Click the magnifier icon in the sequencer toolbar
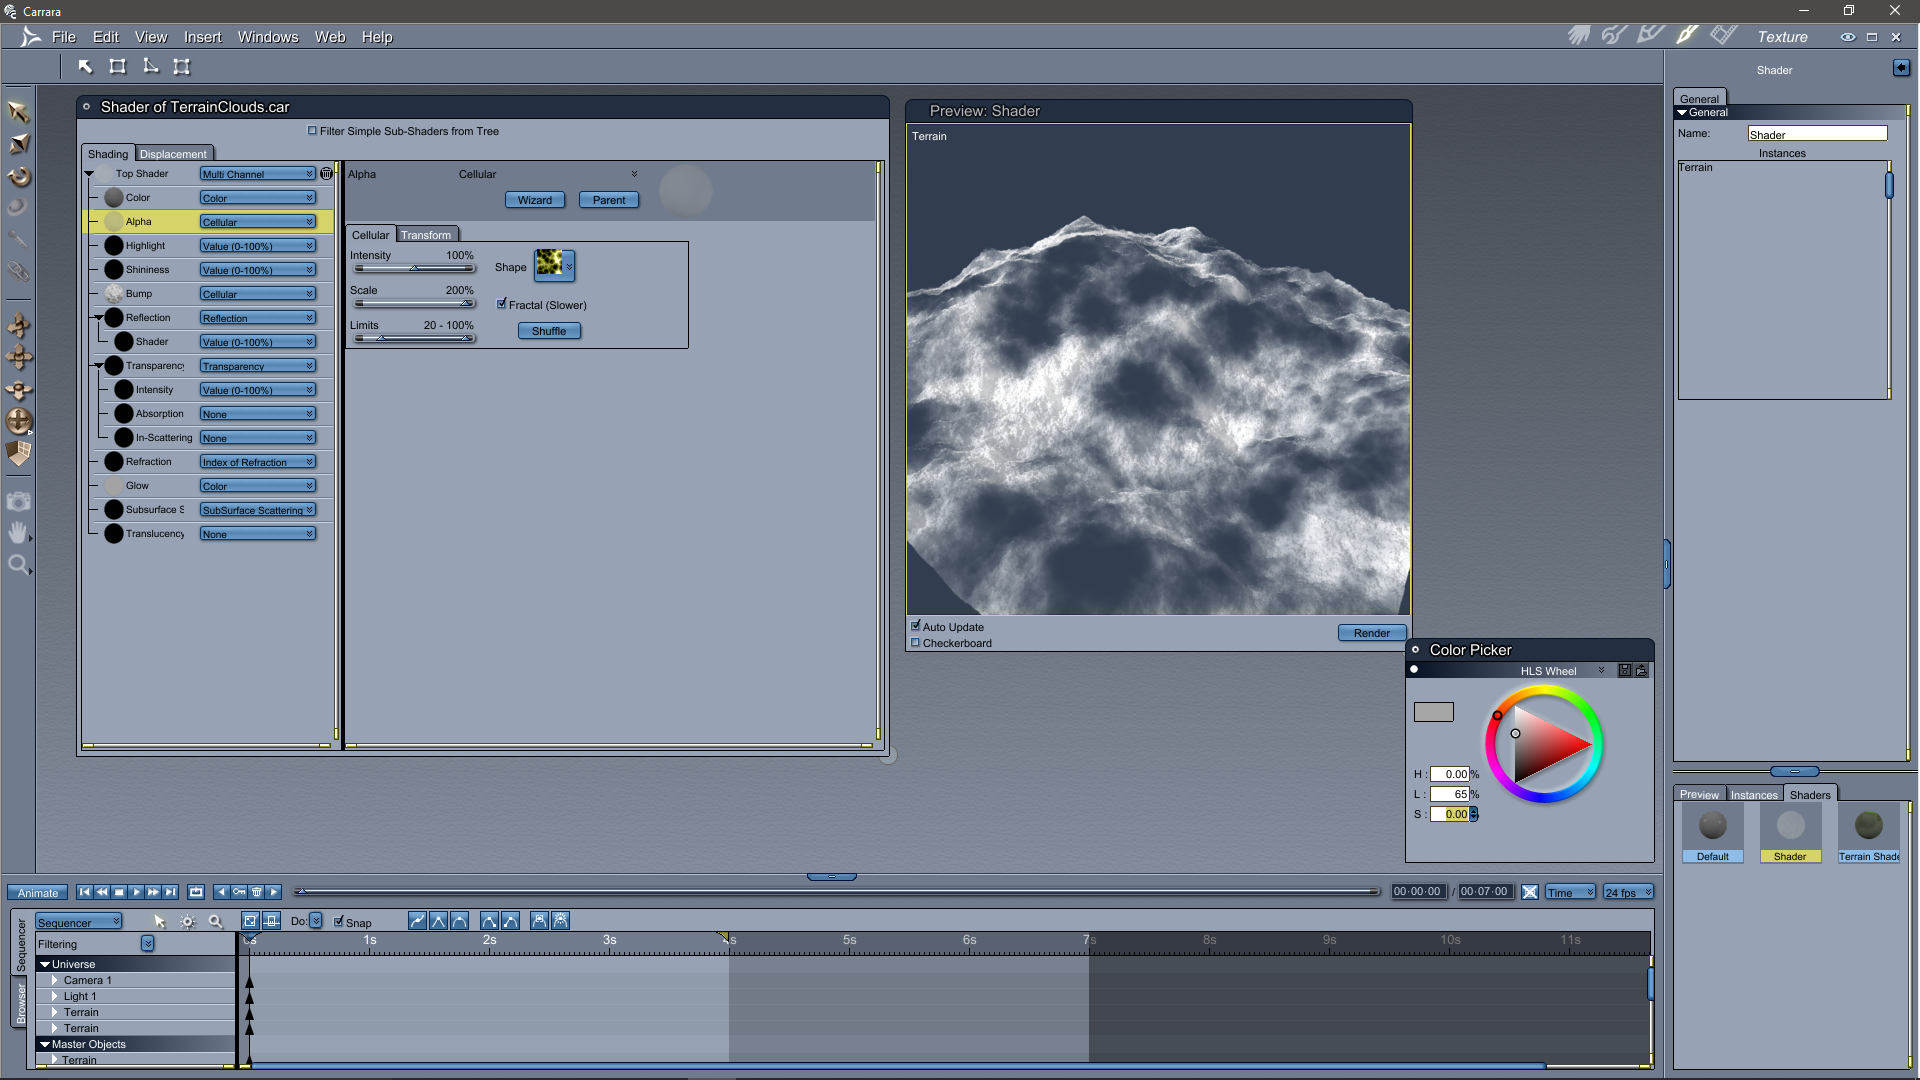The height and width of the screenshot is (1080, 1920). (215, 921)
